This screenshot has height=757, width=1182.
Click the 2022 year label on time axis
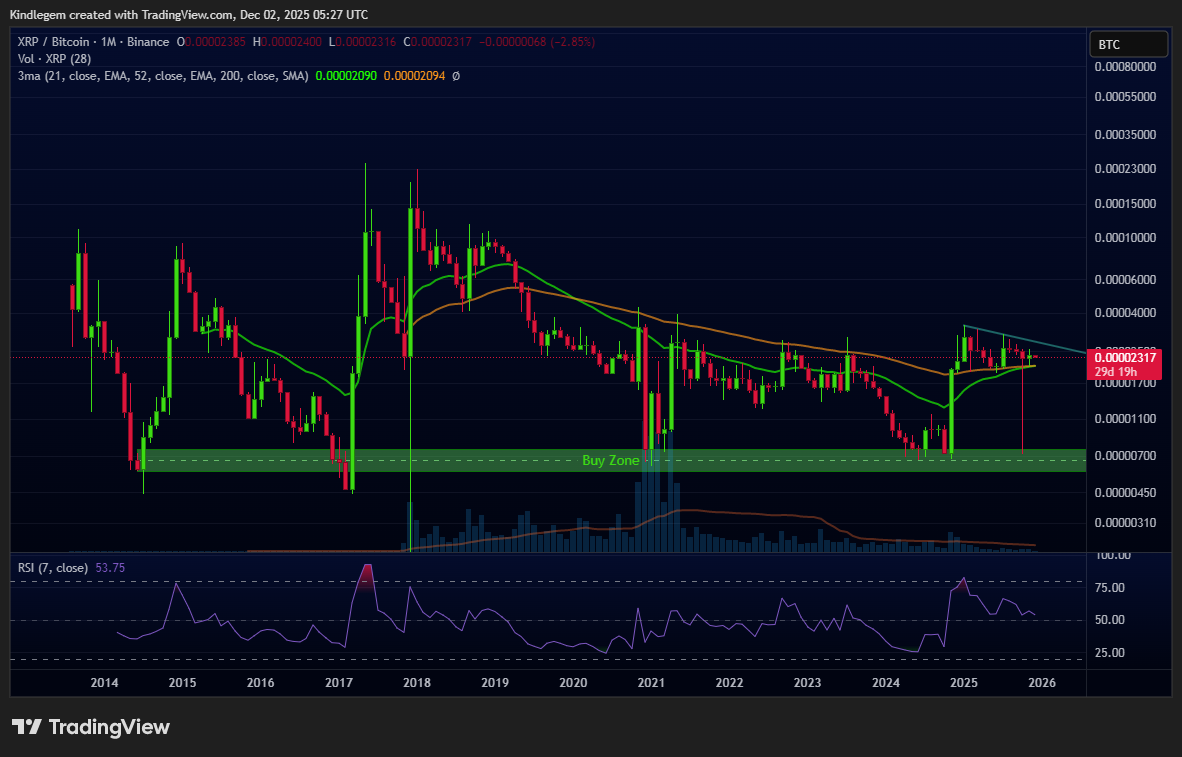tap(730, 683)
